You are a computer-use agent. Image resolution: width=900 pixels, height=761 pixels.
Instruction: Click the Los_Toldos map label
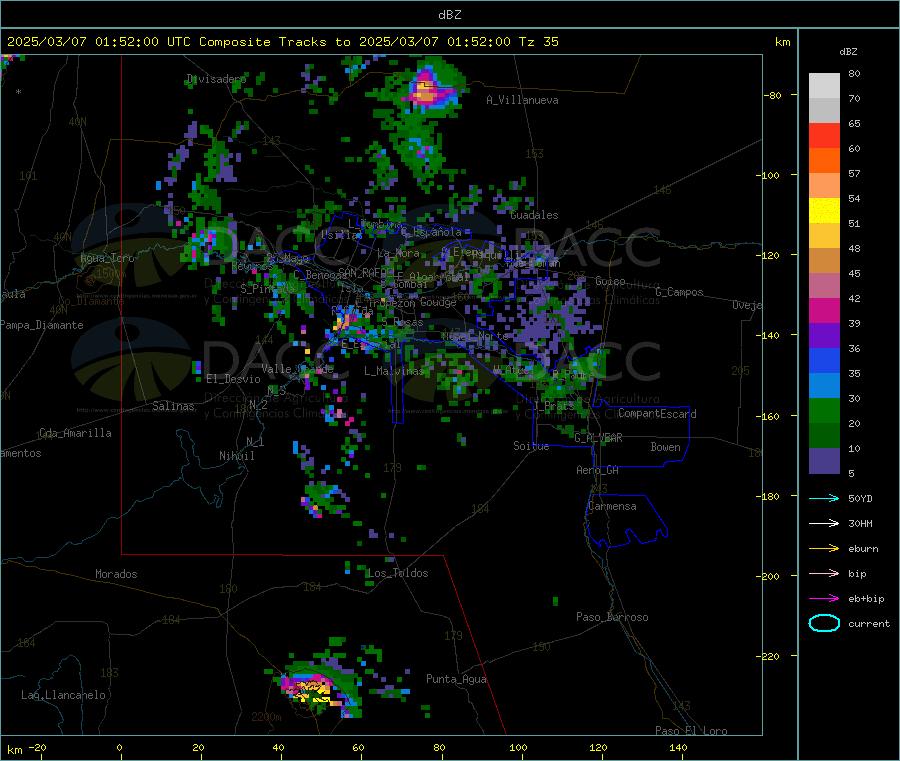[398, 573]
